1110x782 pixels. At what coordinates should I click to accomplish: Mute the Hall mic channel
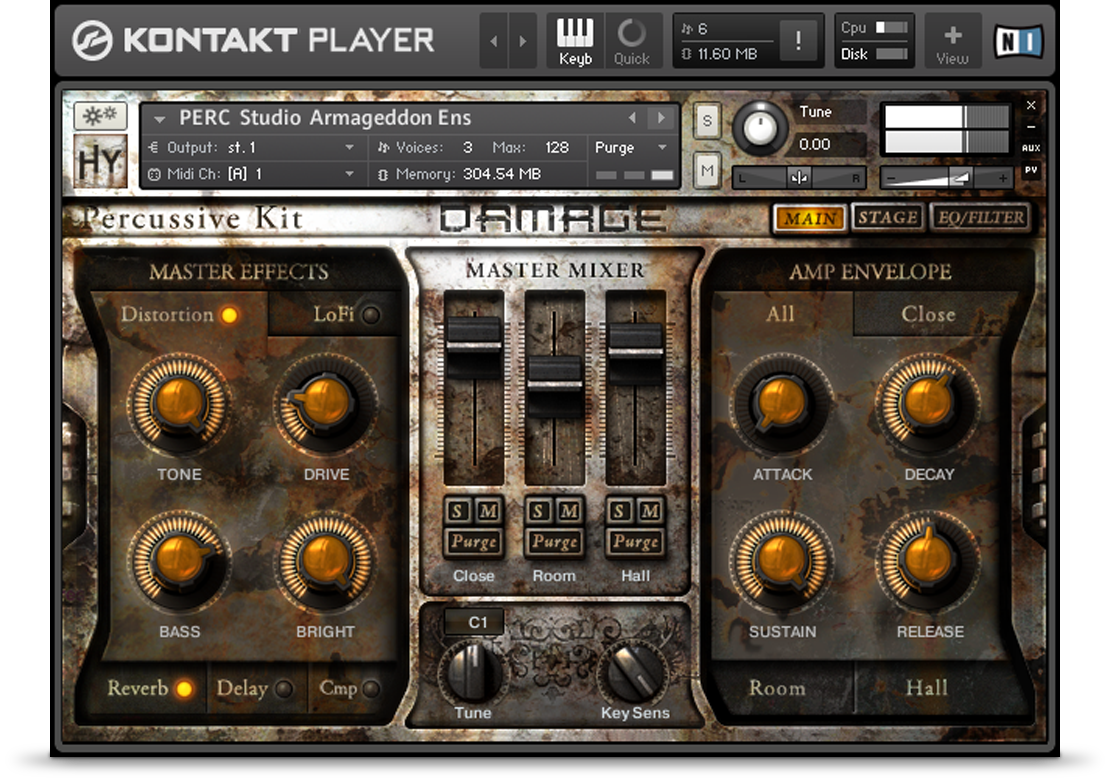(650, 511)
